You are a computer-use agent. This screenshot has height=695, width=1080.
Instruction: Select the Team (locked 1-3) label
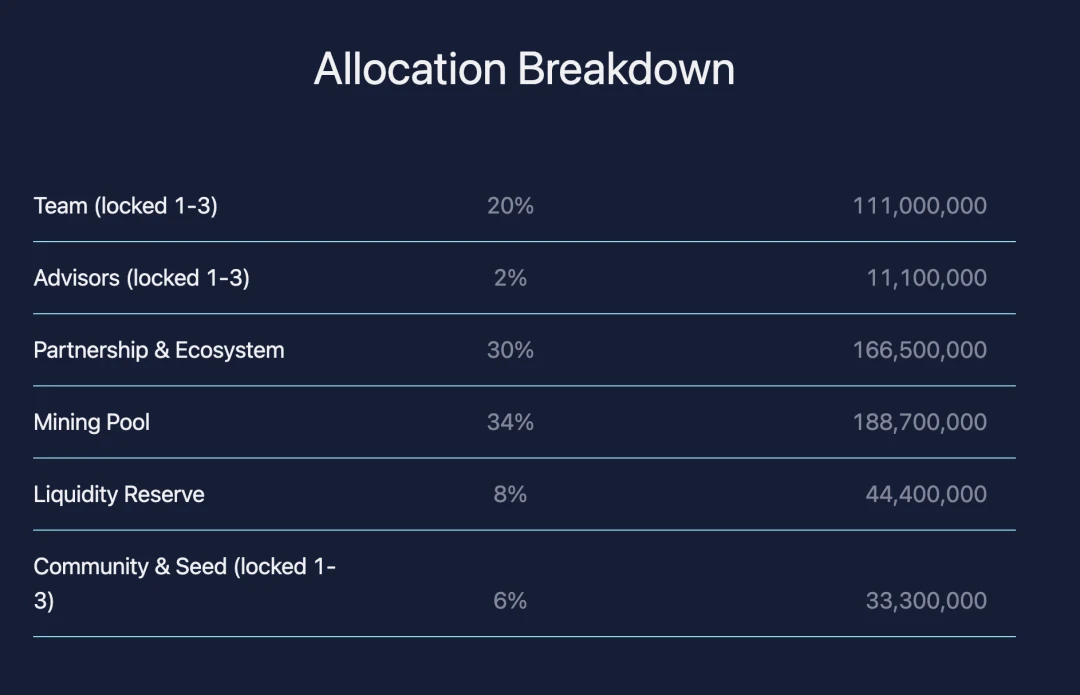click(125, 206)
